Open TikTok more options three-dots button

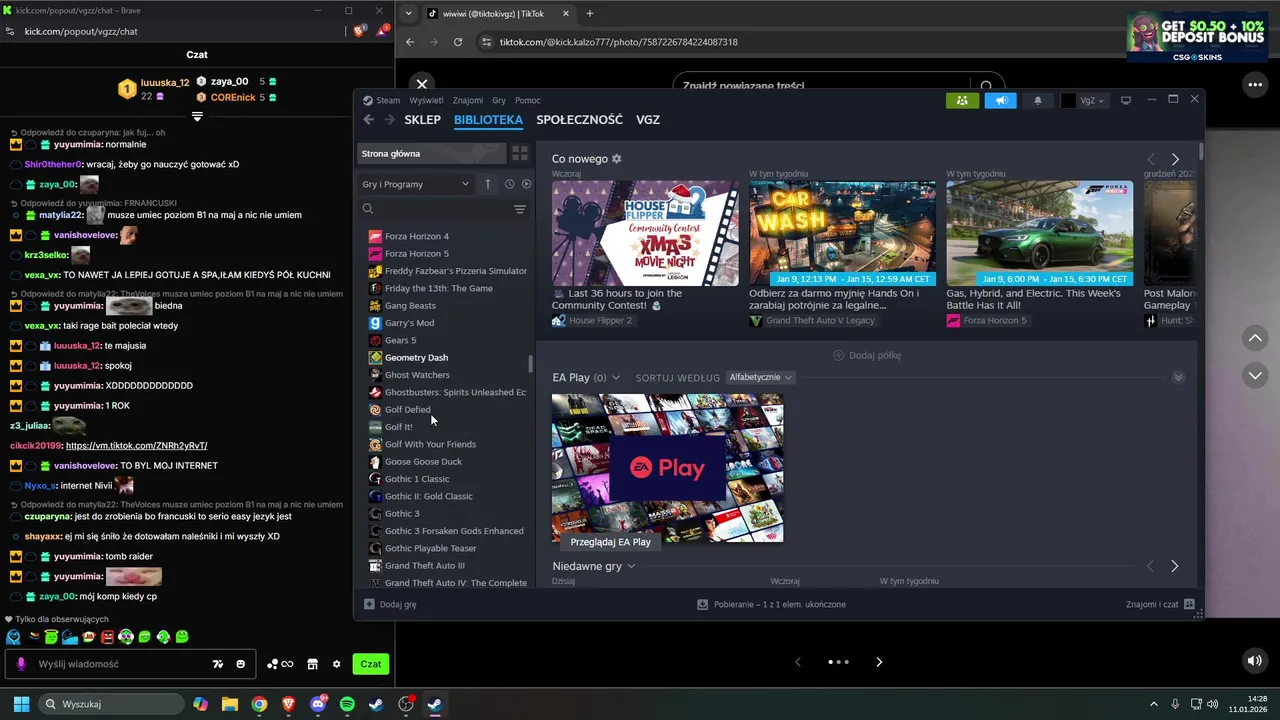[x=1255, y=85]
